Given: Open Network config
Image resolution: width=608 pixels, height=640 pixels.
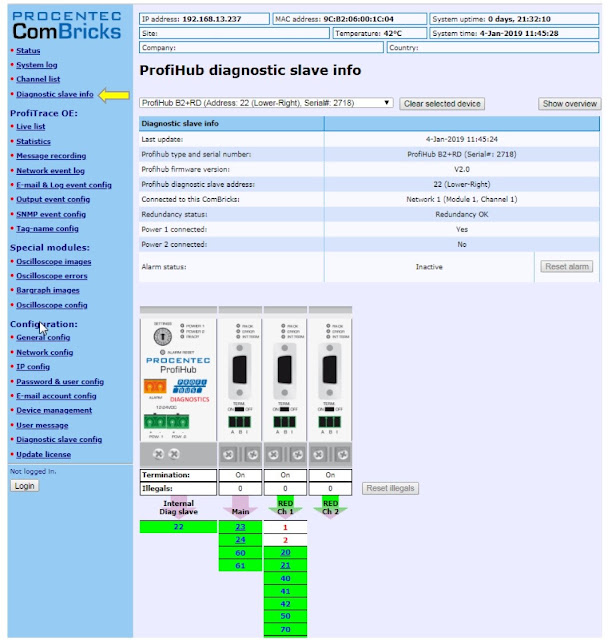Looking at the screenshot, I should point(44,352).
